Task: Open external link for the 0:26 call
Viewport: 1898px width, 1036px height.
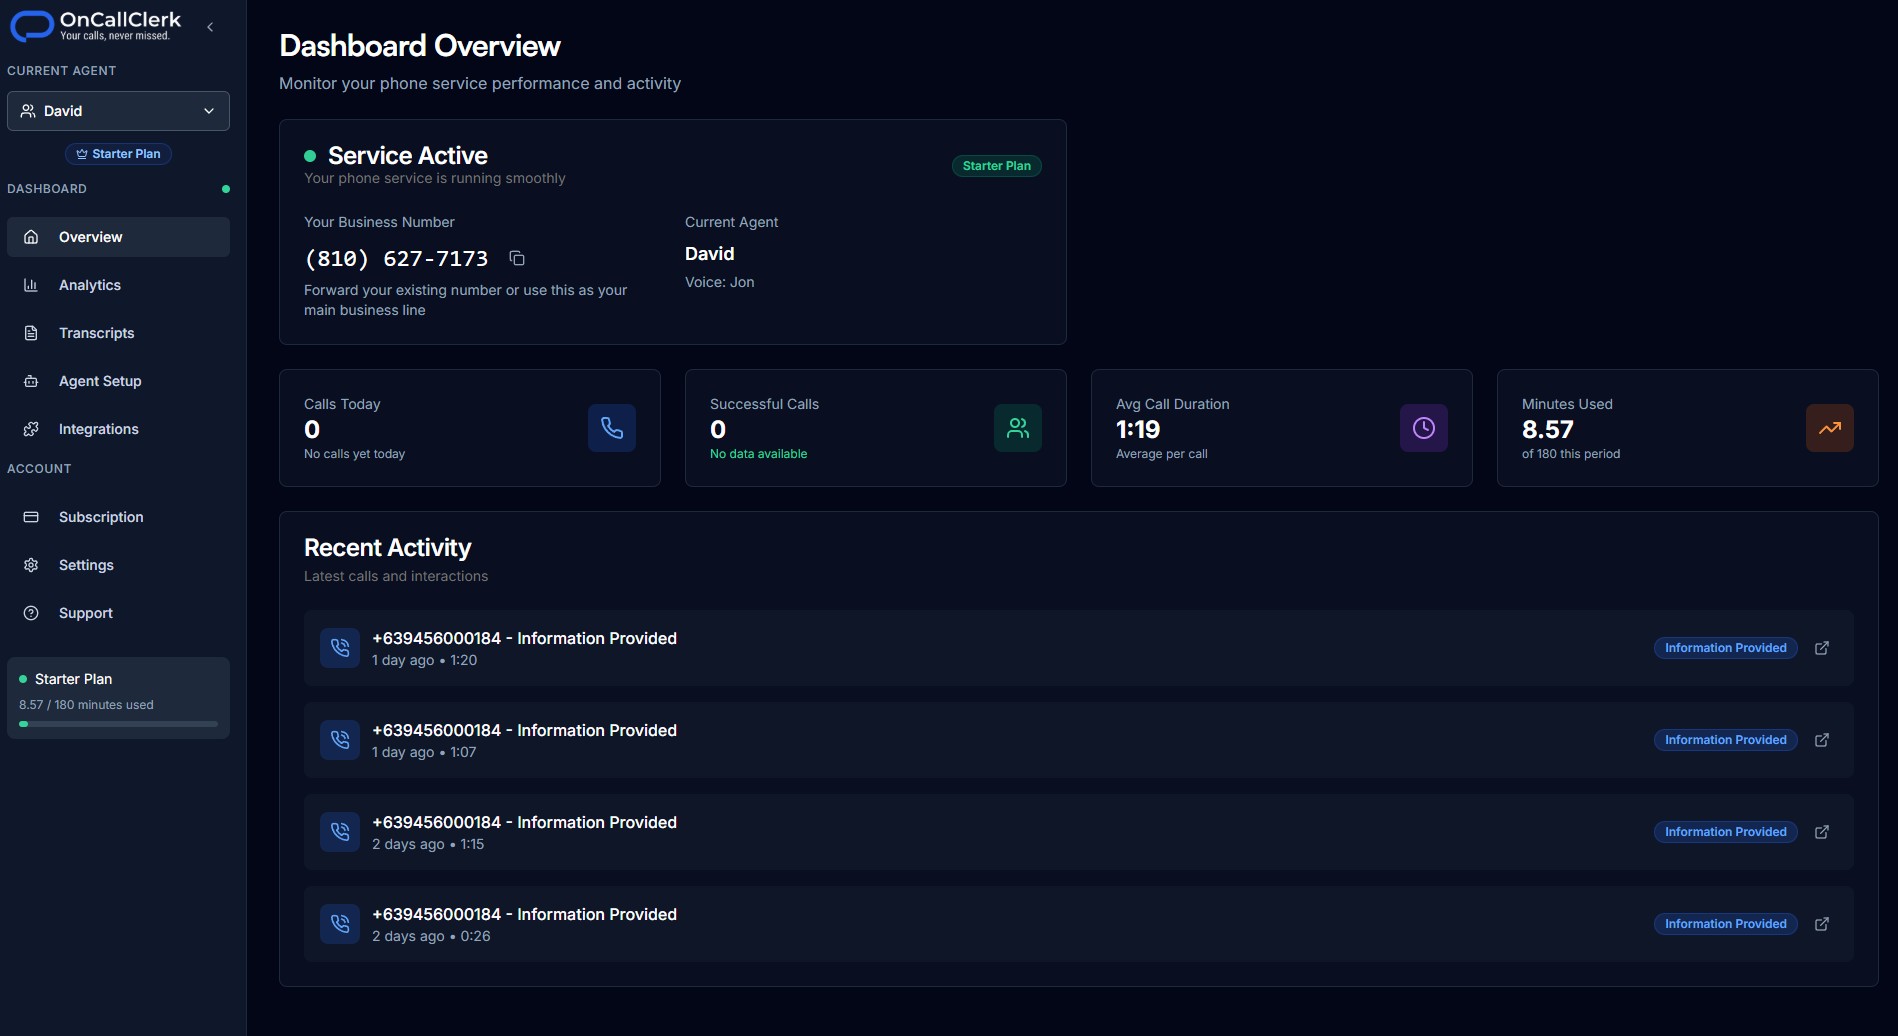Action: [x=1821, y=924]
